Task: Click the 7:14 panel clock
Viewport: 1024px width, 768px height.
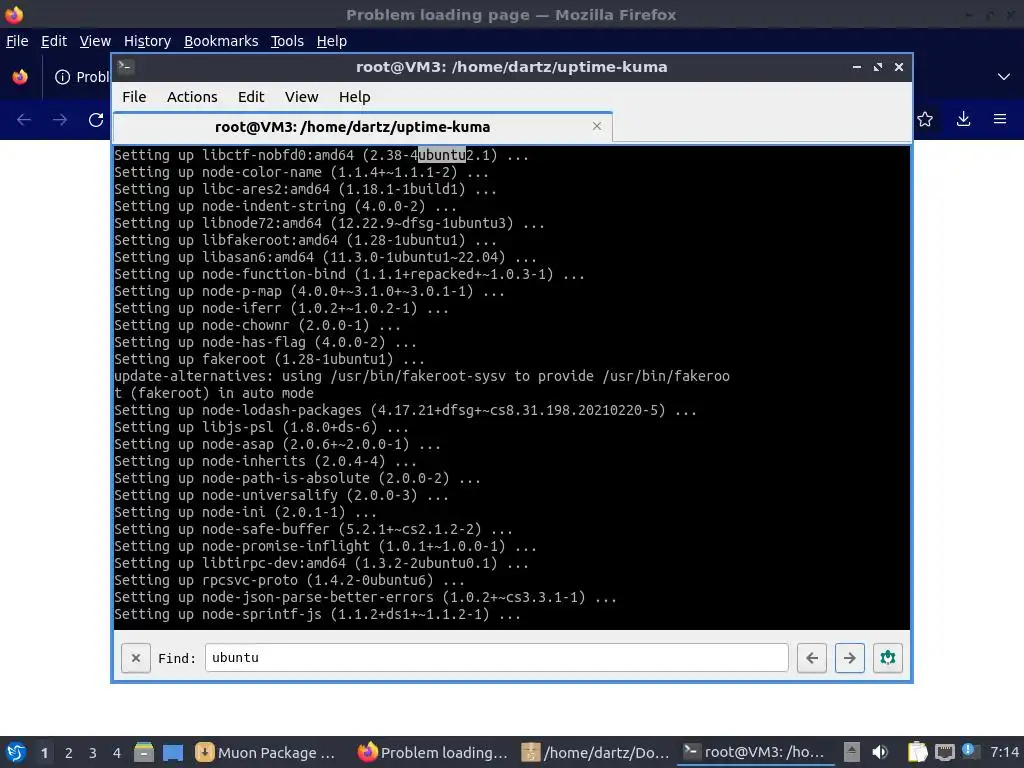Action: [1004, 752]
